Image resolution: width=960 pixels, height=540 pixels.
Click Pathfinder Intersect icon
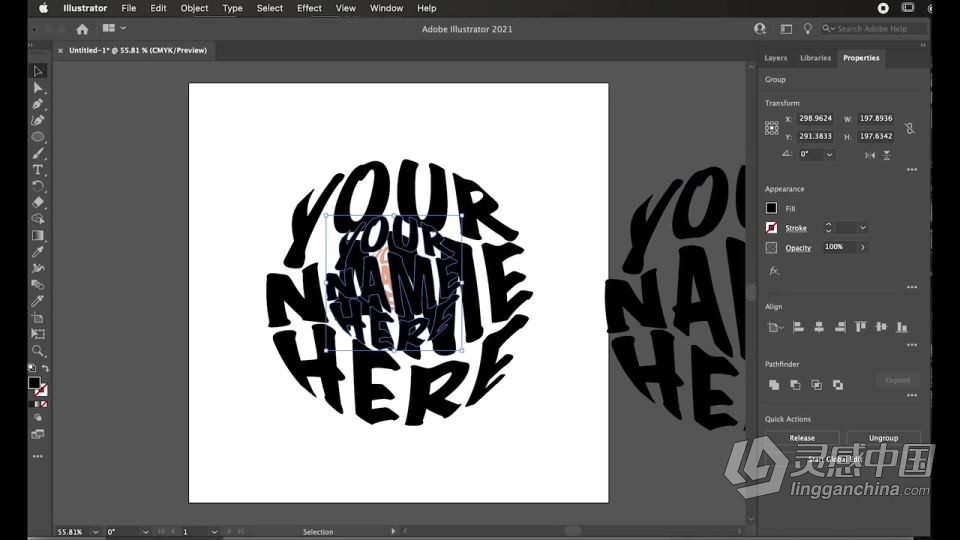[817, 384]
